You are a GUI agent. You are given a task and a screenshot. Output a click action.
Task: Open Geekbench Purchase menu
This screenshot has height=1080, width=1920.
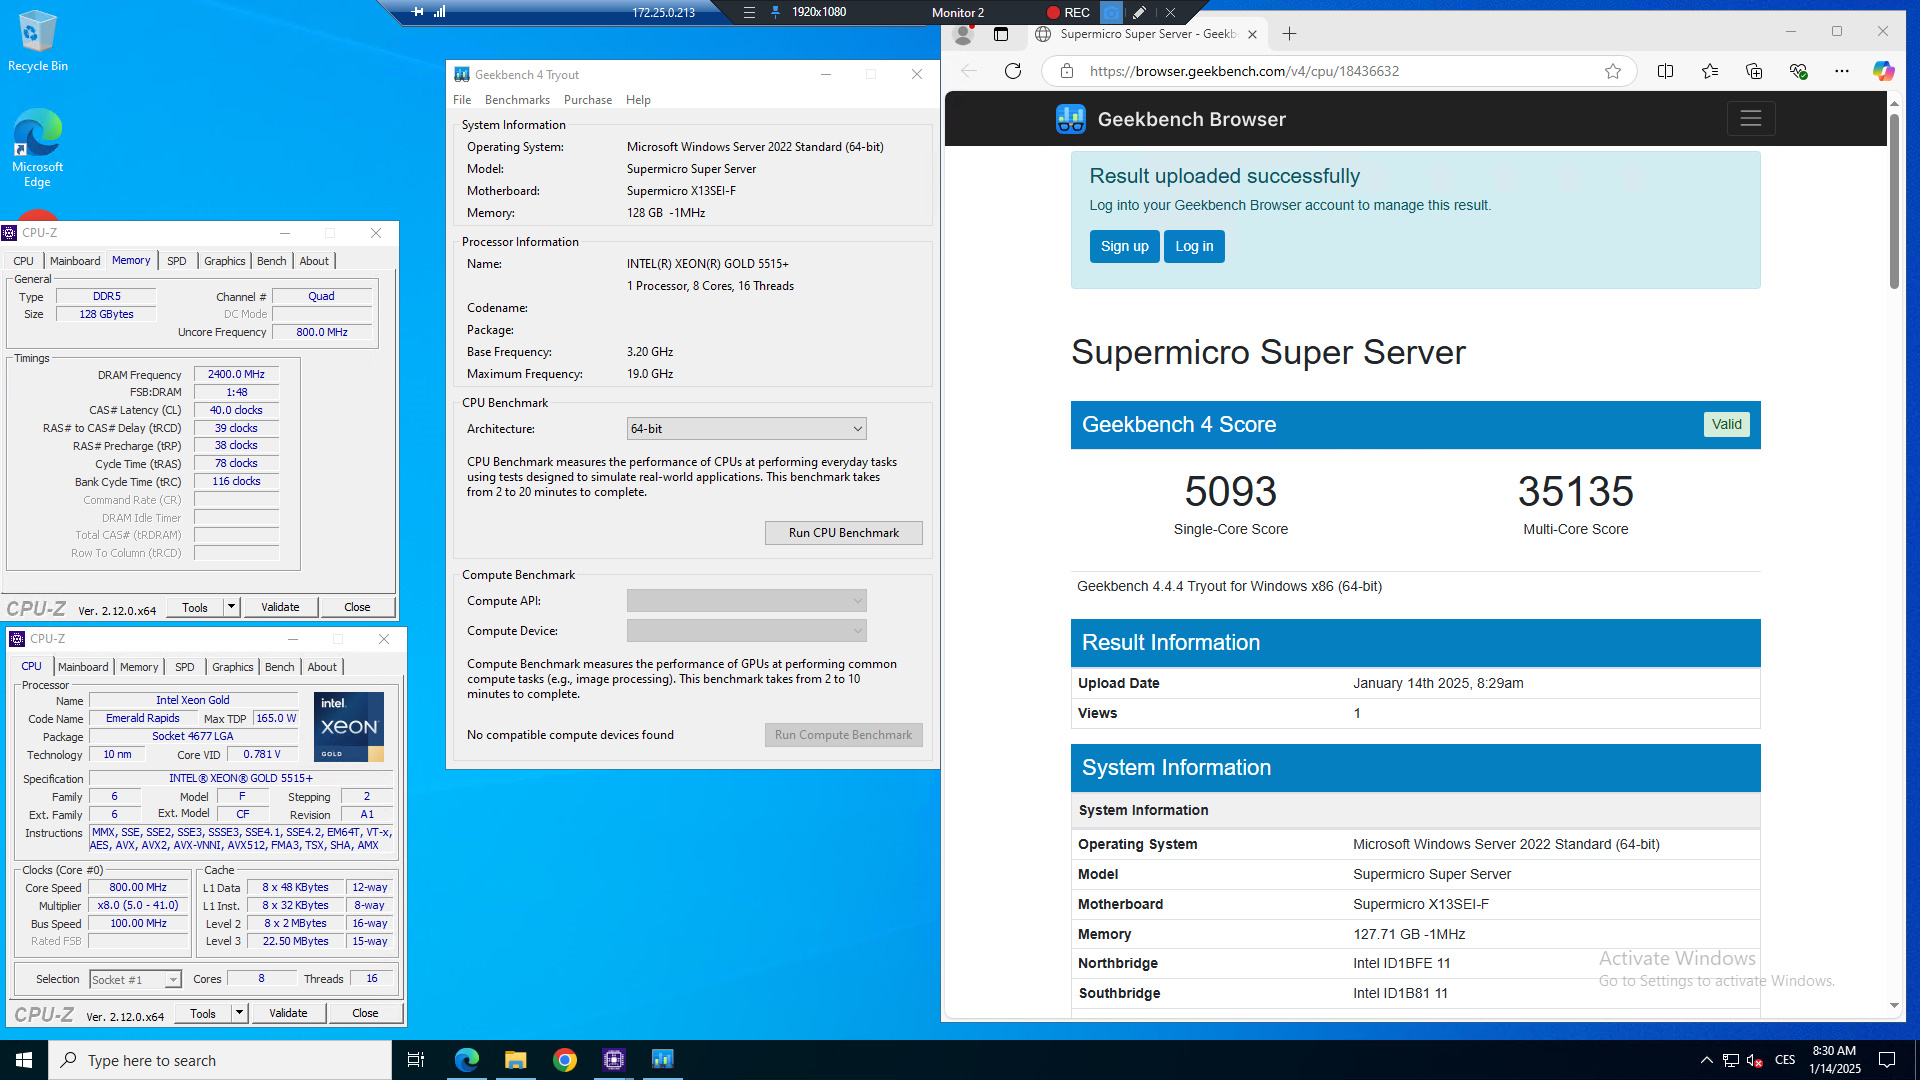(x=588, y=100)
